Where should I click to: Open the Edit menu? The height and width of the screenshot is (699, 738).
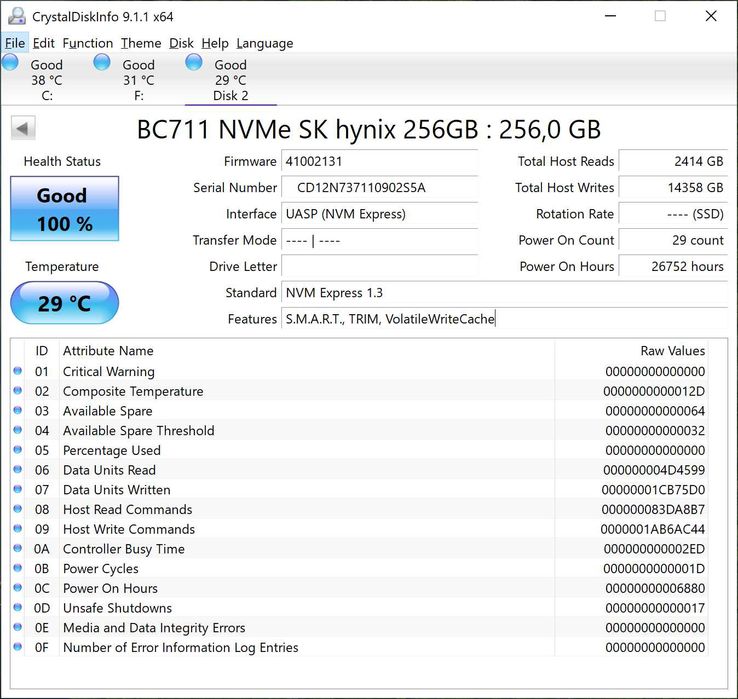click(x=43, y=43)
